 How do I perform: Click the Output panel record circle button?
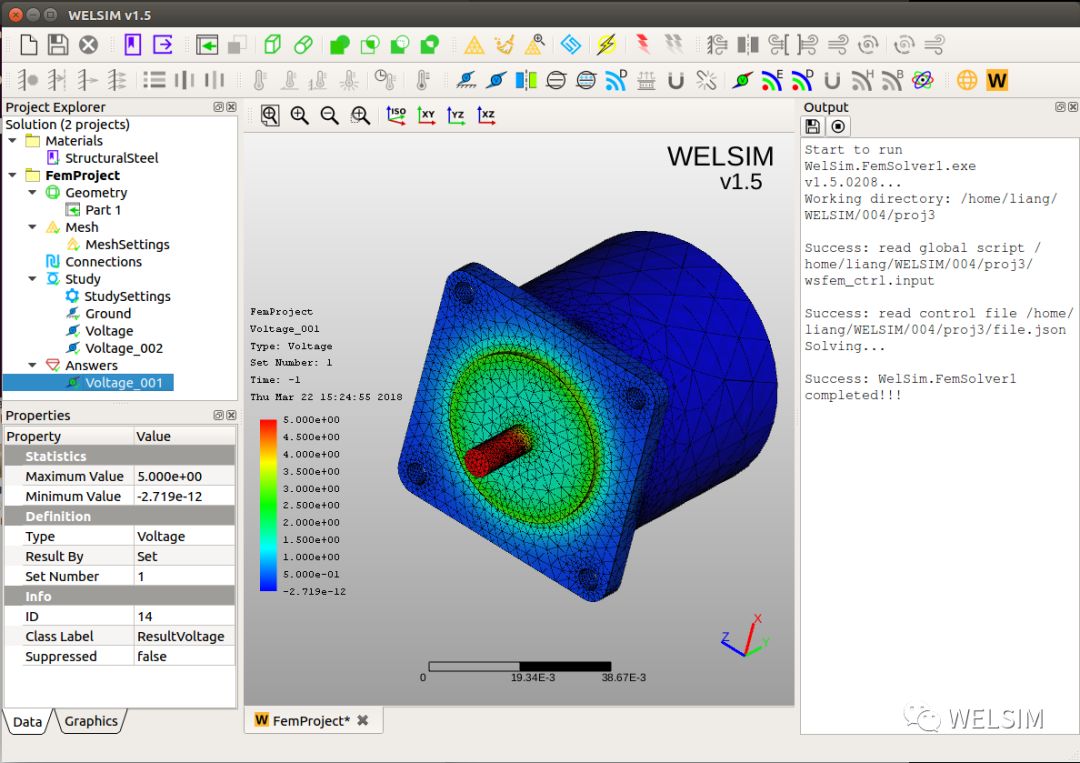pos(838,127)
